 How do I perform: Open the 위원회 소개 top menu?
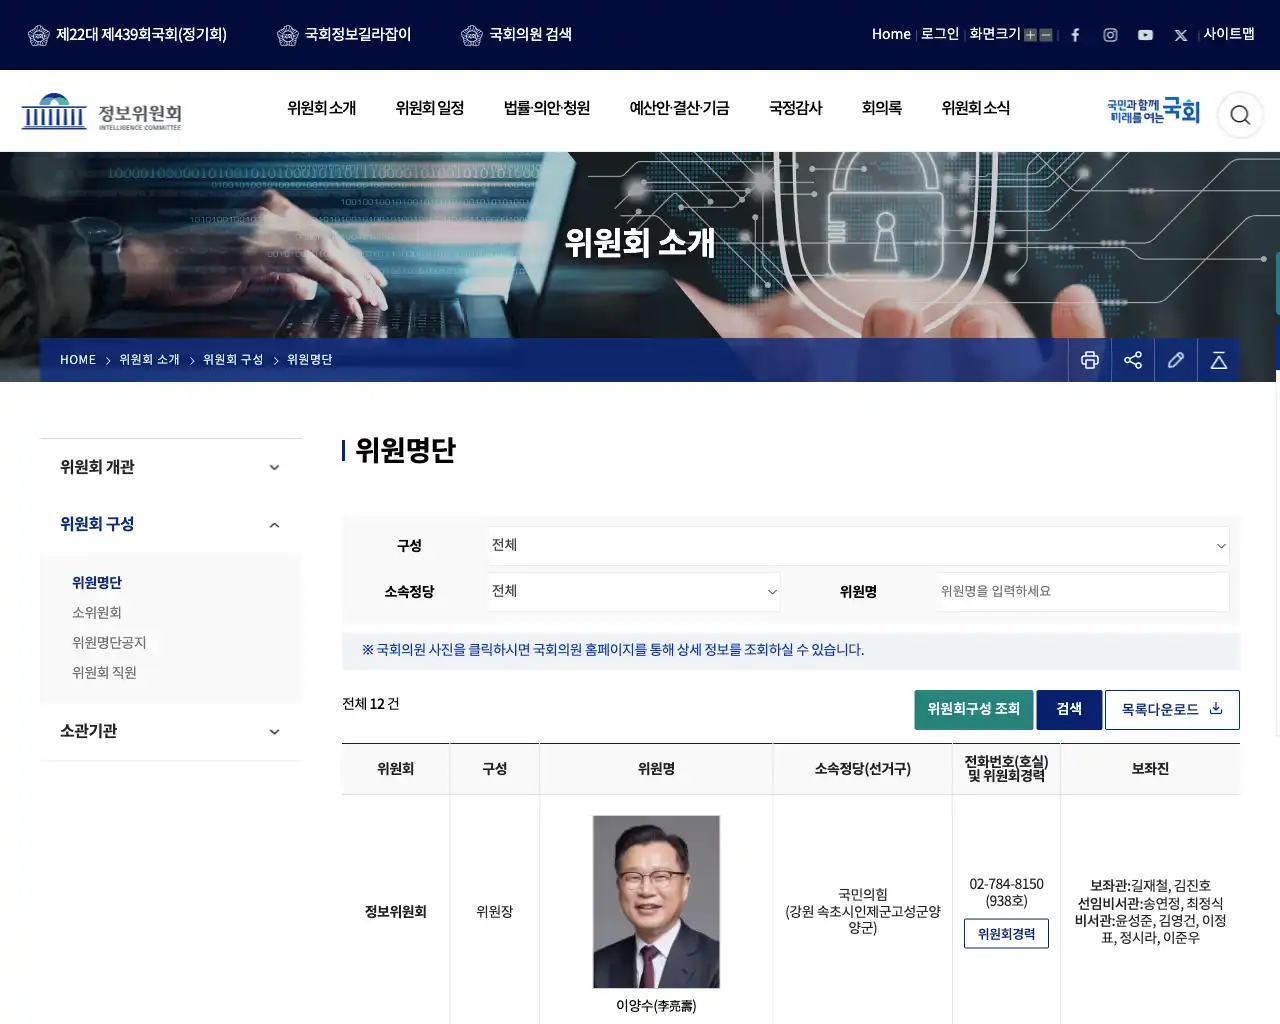coord(321,108)
